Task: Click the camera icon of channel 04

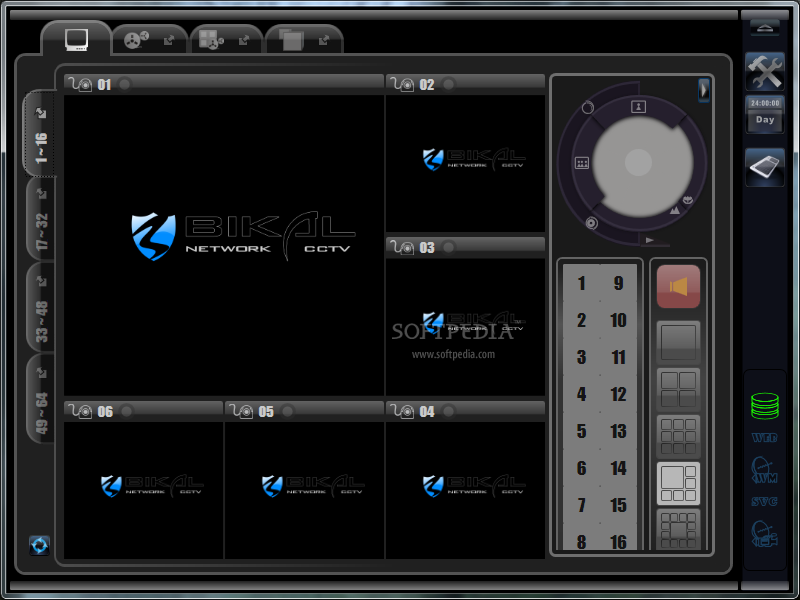Action: point(403,411)
